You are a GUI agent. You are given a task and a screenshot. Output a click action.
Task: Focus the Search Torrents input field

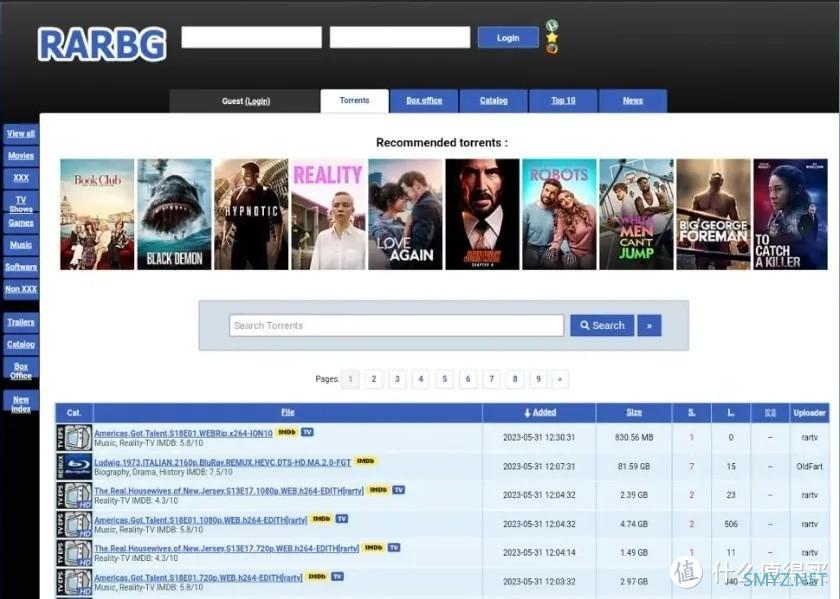pos(396,325)
